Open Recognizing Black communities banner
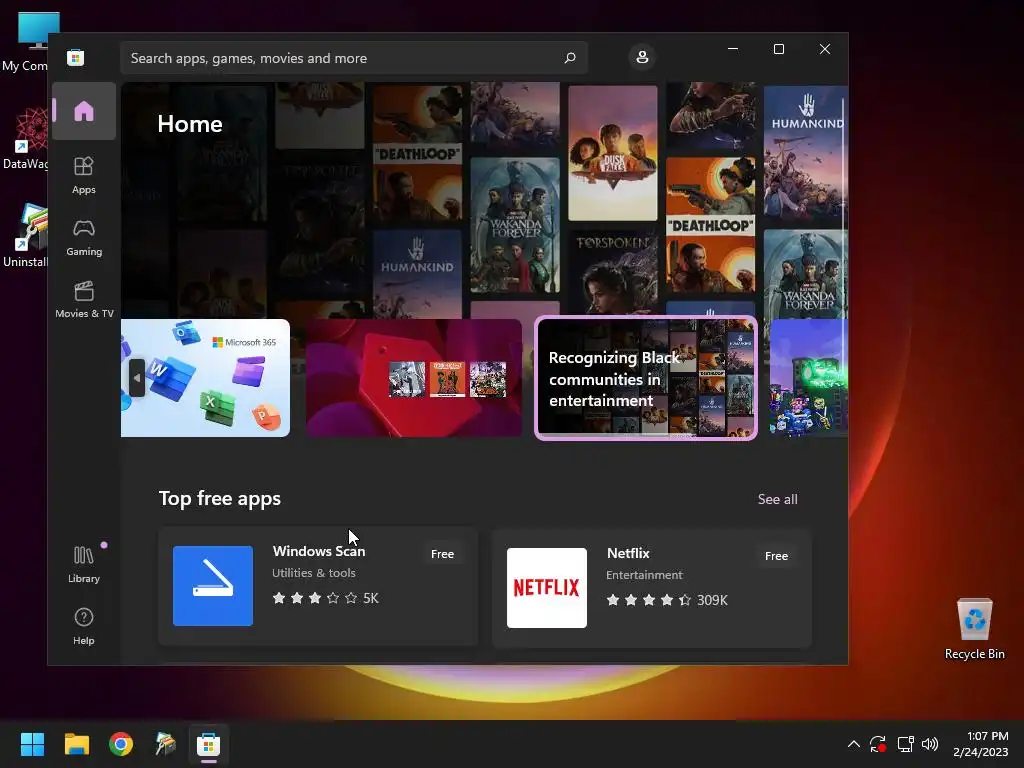 pyautogui.click(x=646, y=377)
